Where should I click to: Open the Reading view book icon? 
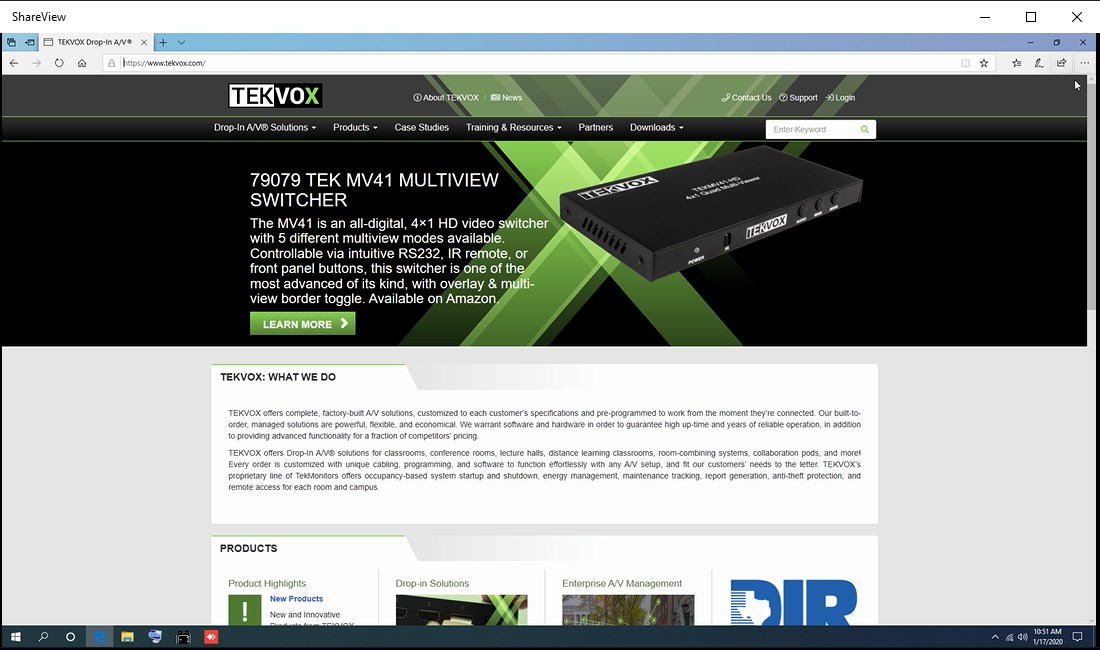click(965, 63)
